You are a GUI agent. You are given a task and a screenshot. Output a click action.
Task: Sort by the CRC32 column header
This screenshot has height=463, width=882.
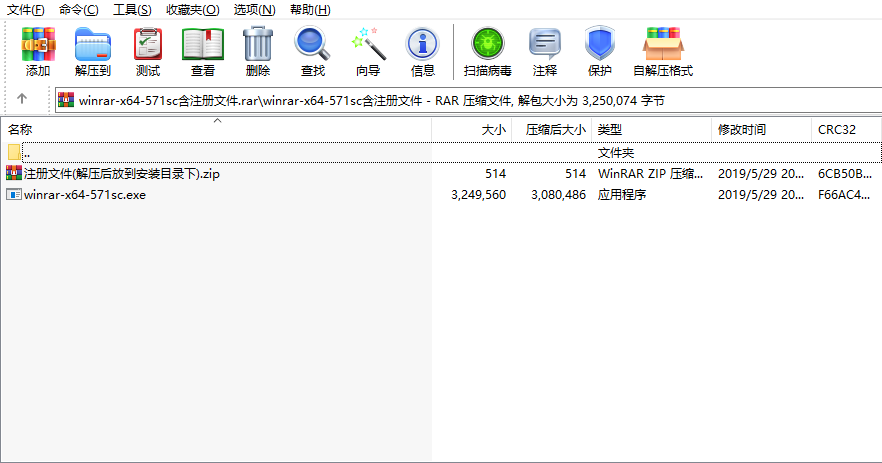(x=846, y=129)
